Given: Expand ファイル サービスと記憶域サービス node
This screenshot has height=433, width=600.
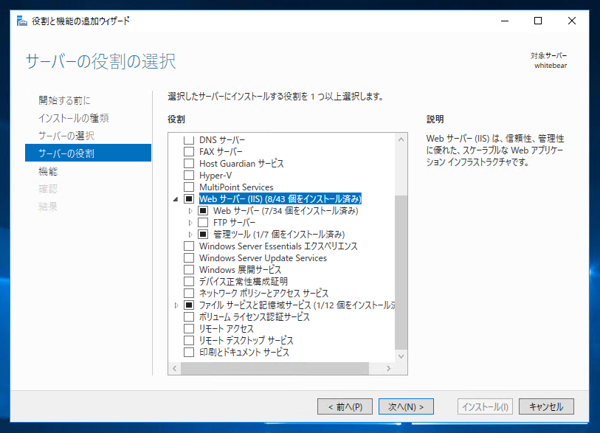Looking at the screenshot, I should (x=176, y=305).
